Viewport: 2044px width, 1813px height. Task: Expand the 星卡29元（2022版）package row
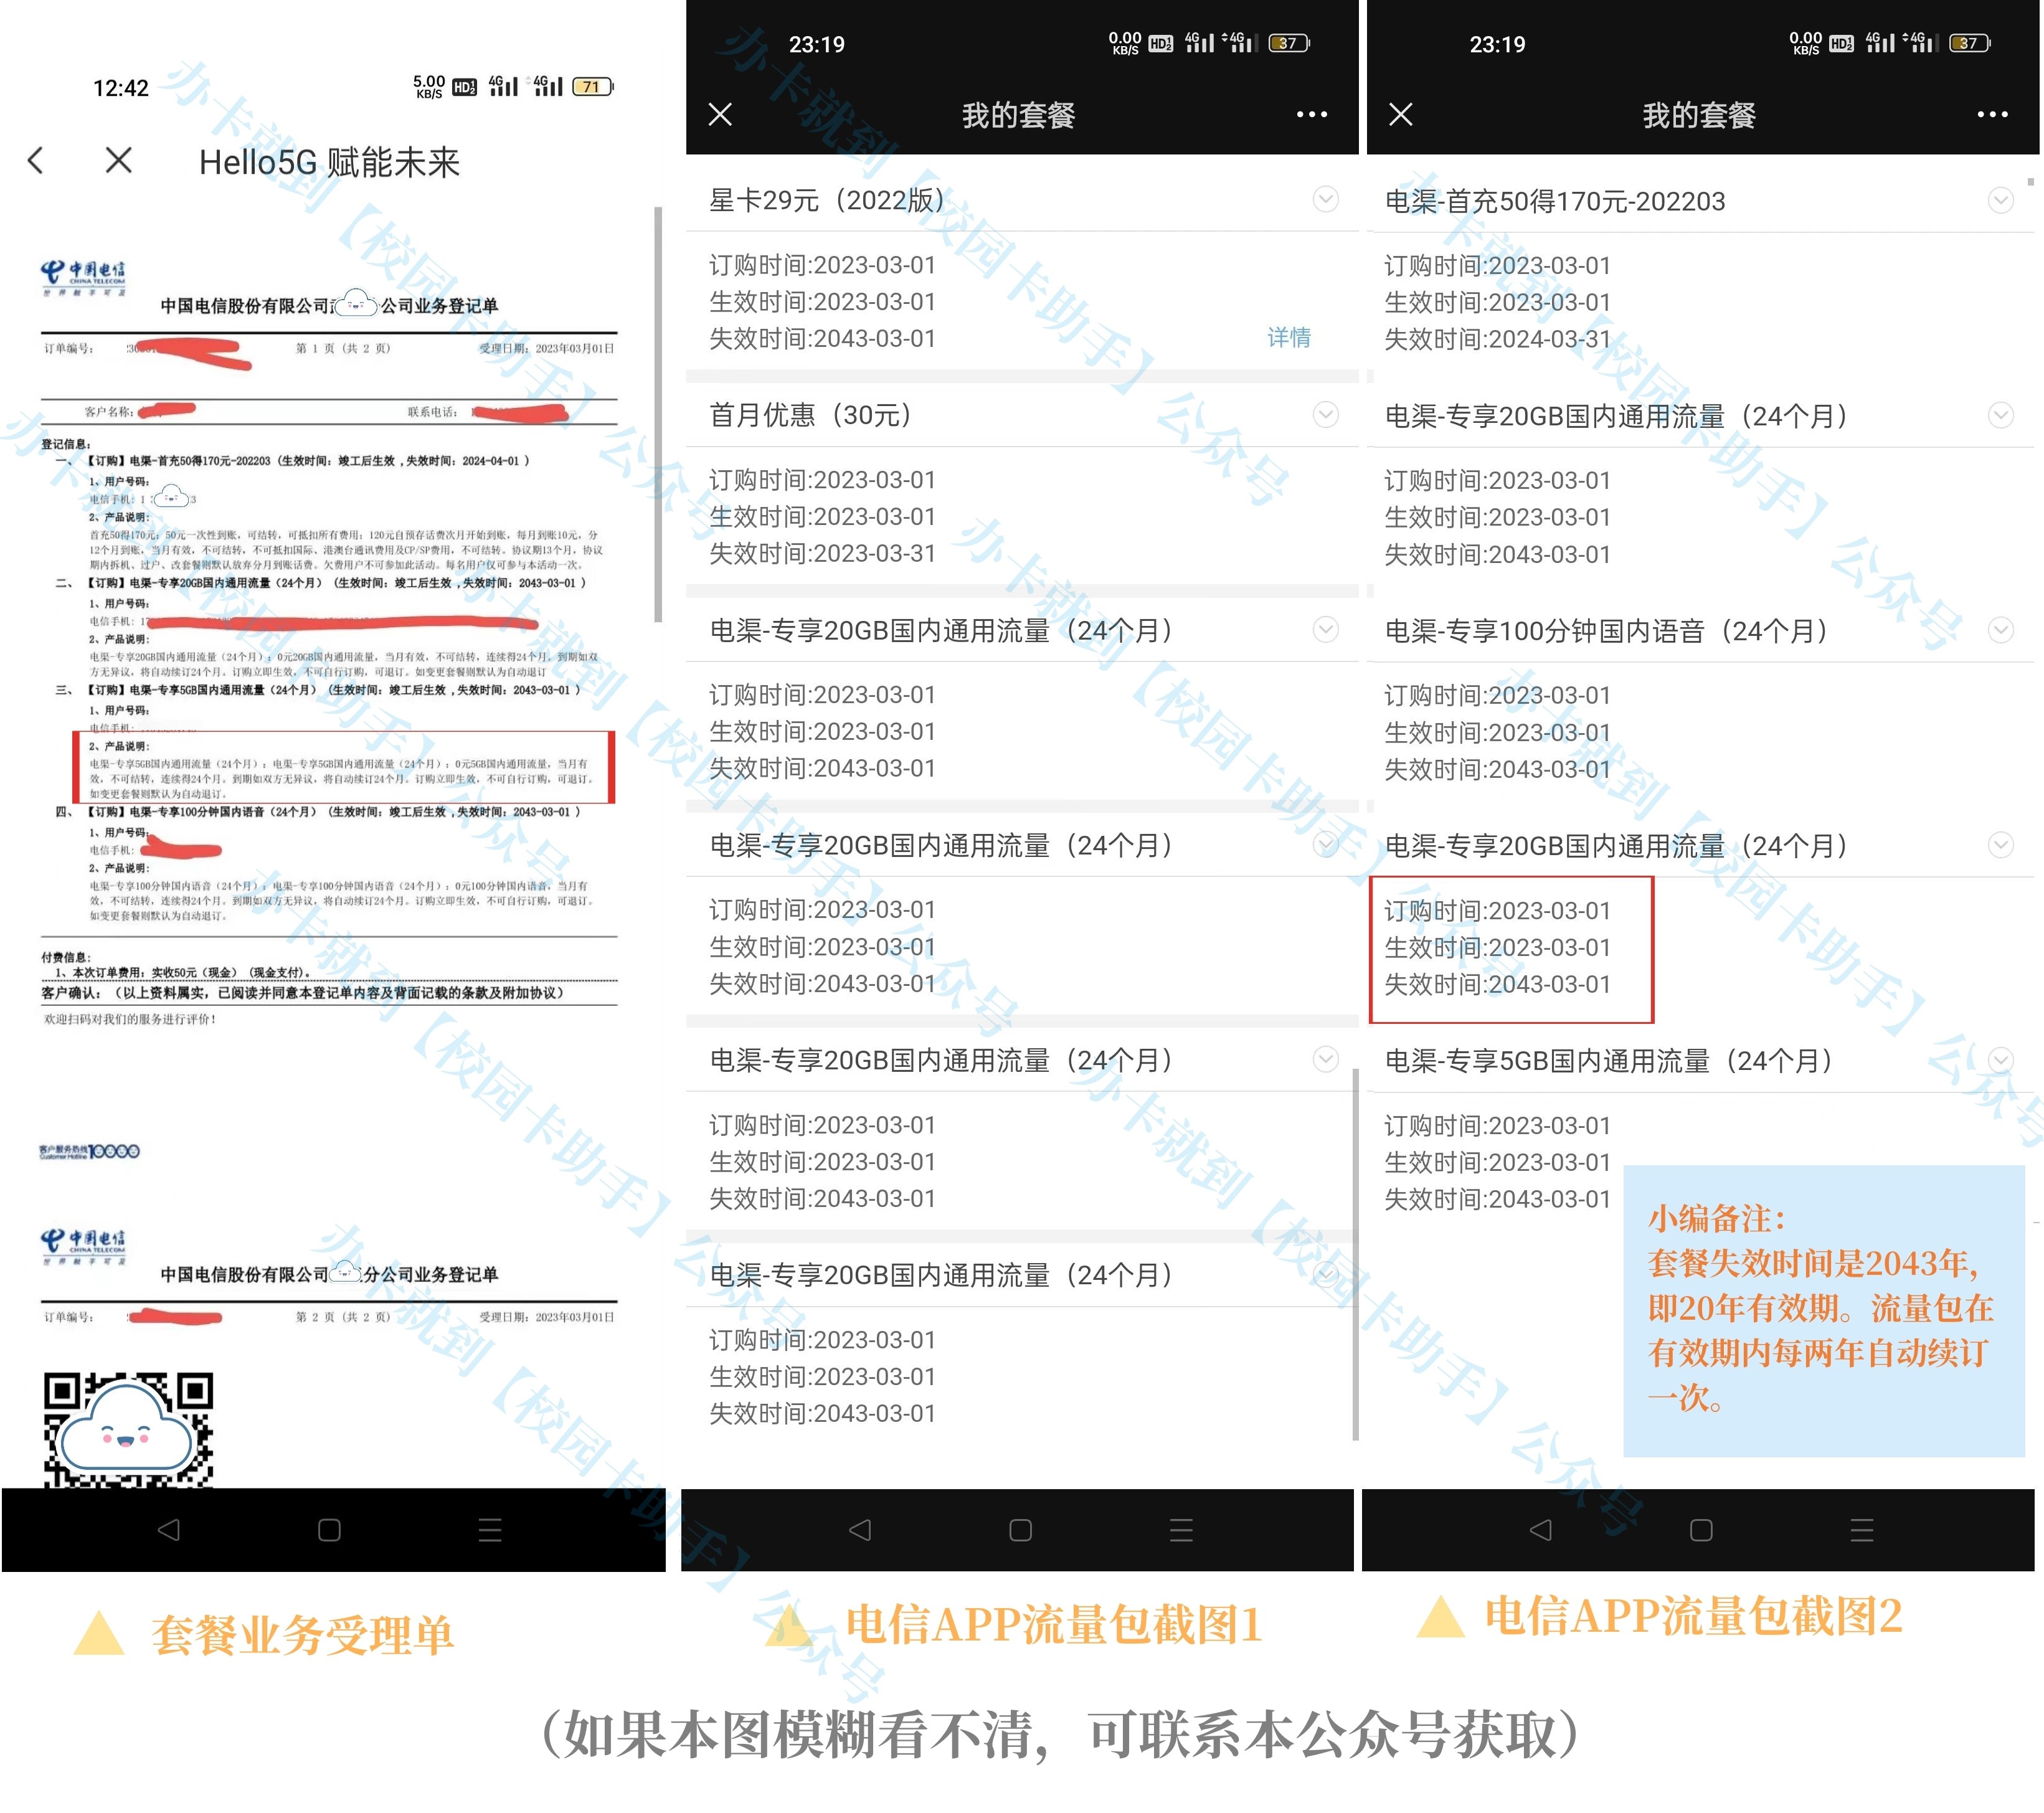pyautogui.click(x=1325, y=199)
